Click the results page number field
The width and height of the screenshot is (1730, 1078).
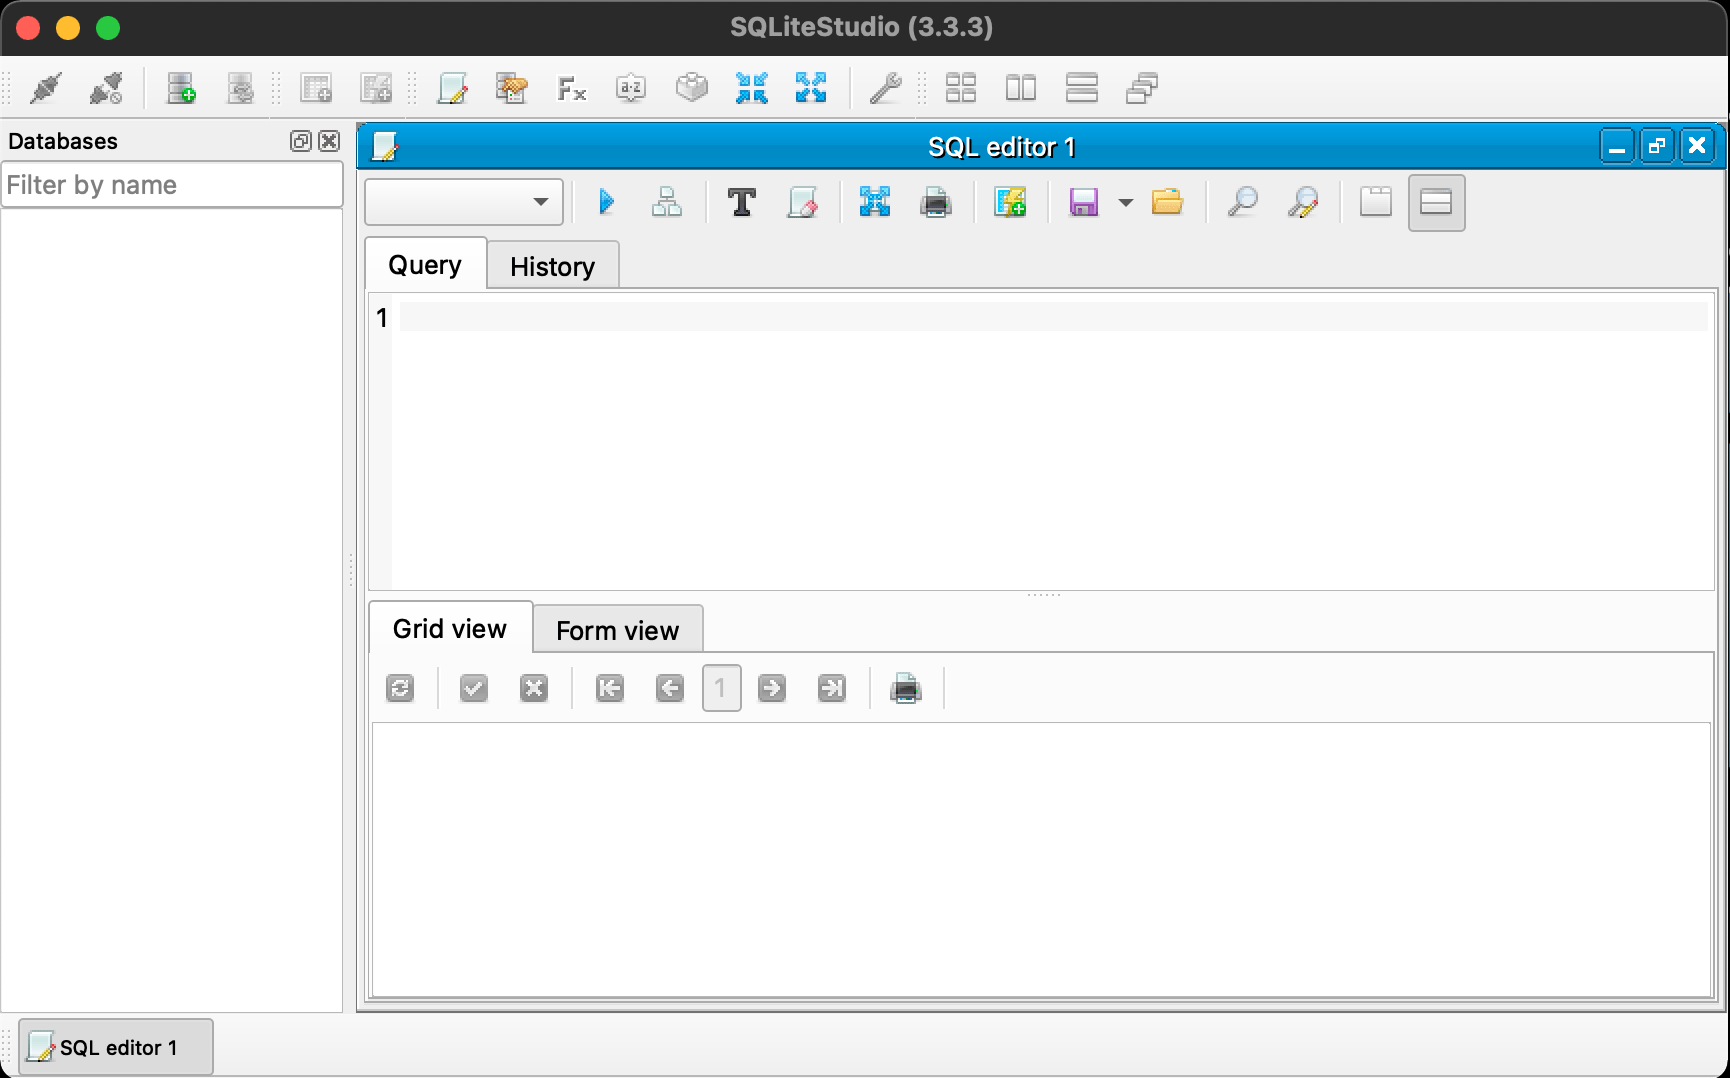(722, 688)
